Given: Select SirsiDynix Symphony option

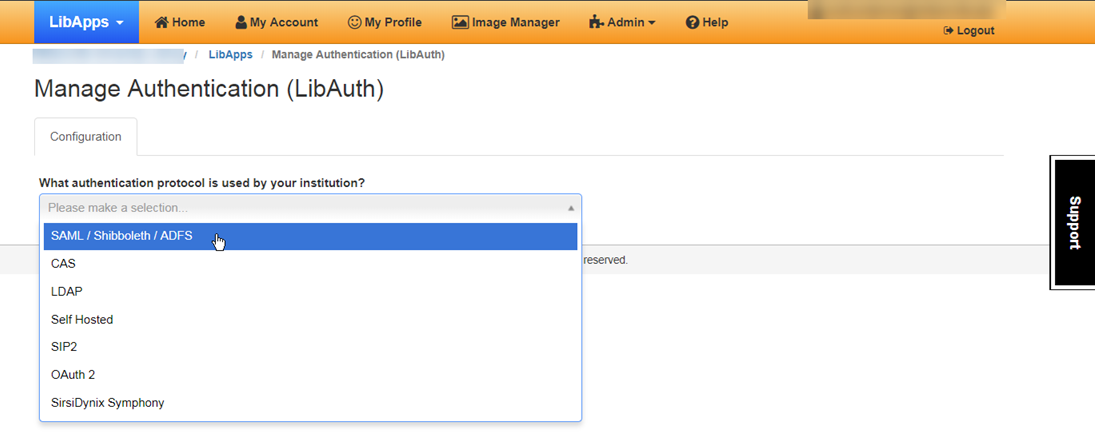Looking at the screenshot, I should pos(310,403).
